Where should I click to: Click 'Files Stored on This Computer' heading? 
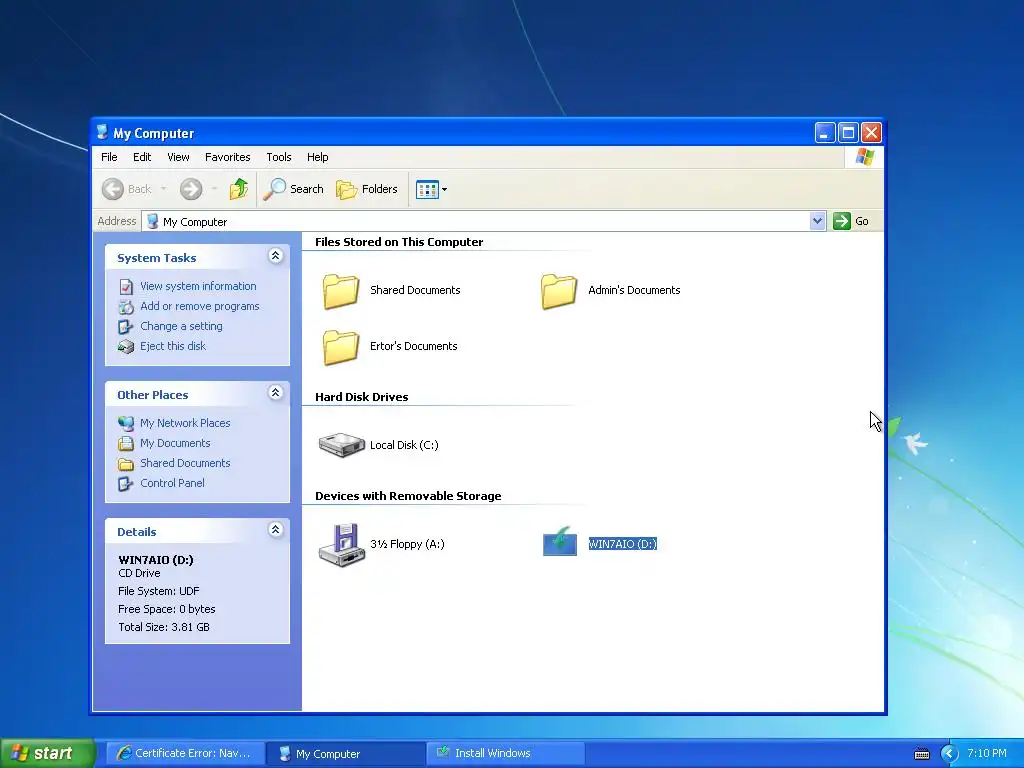[399, 242]
